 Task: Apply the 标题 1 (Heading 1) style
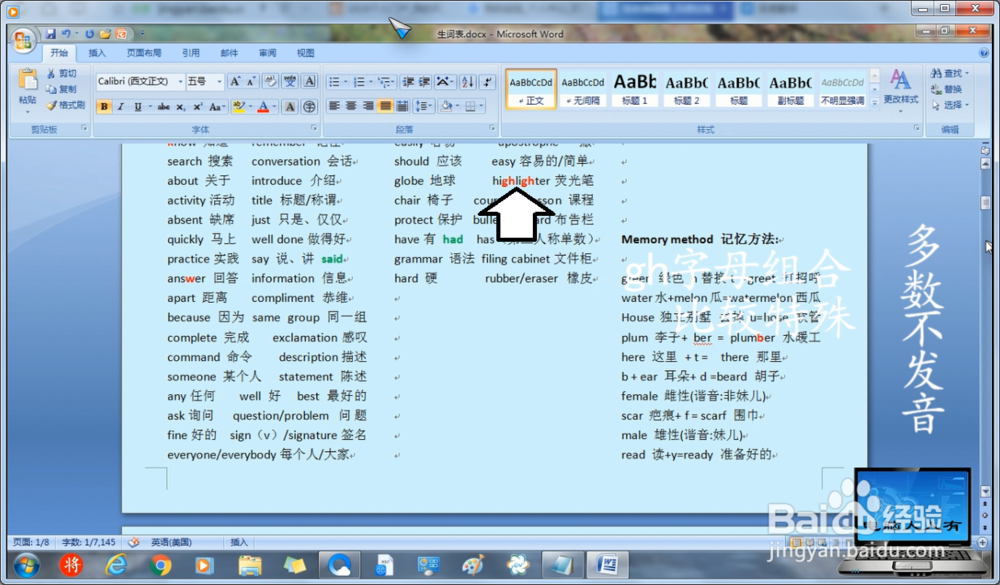point(635,89)
